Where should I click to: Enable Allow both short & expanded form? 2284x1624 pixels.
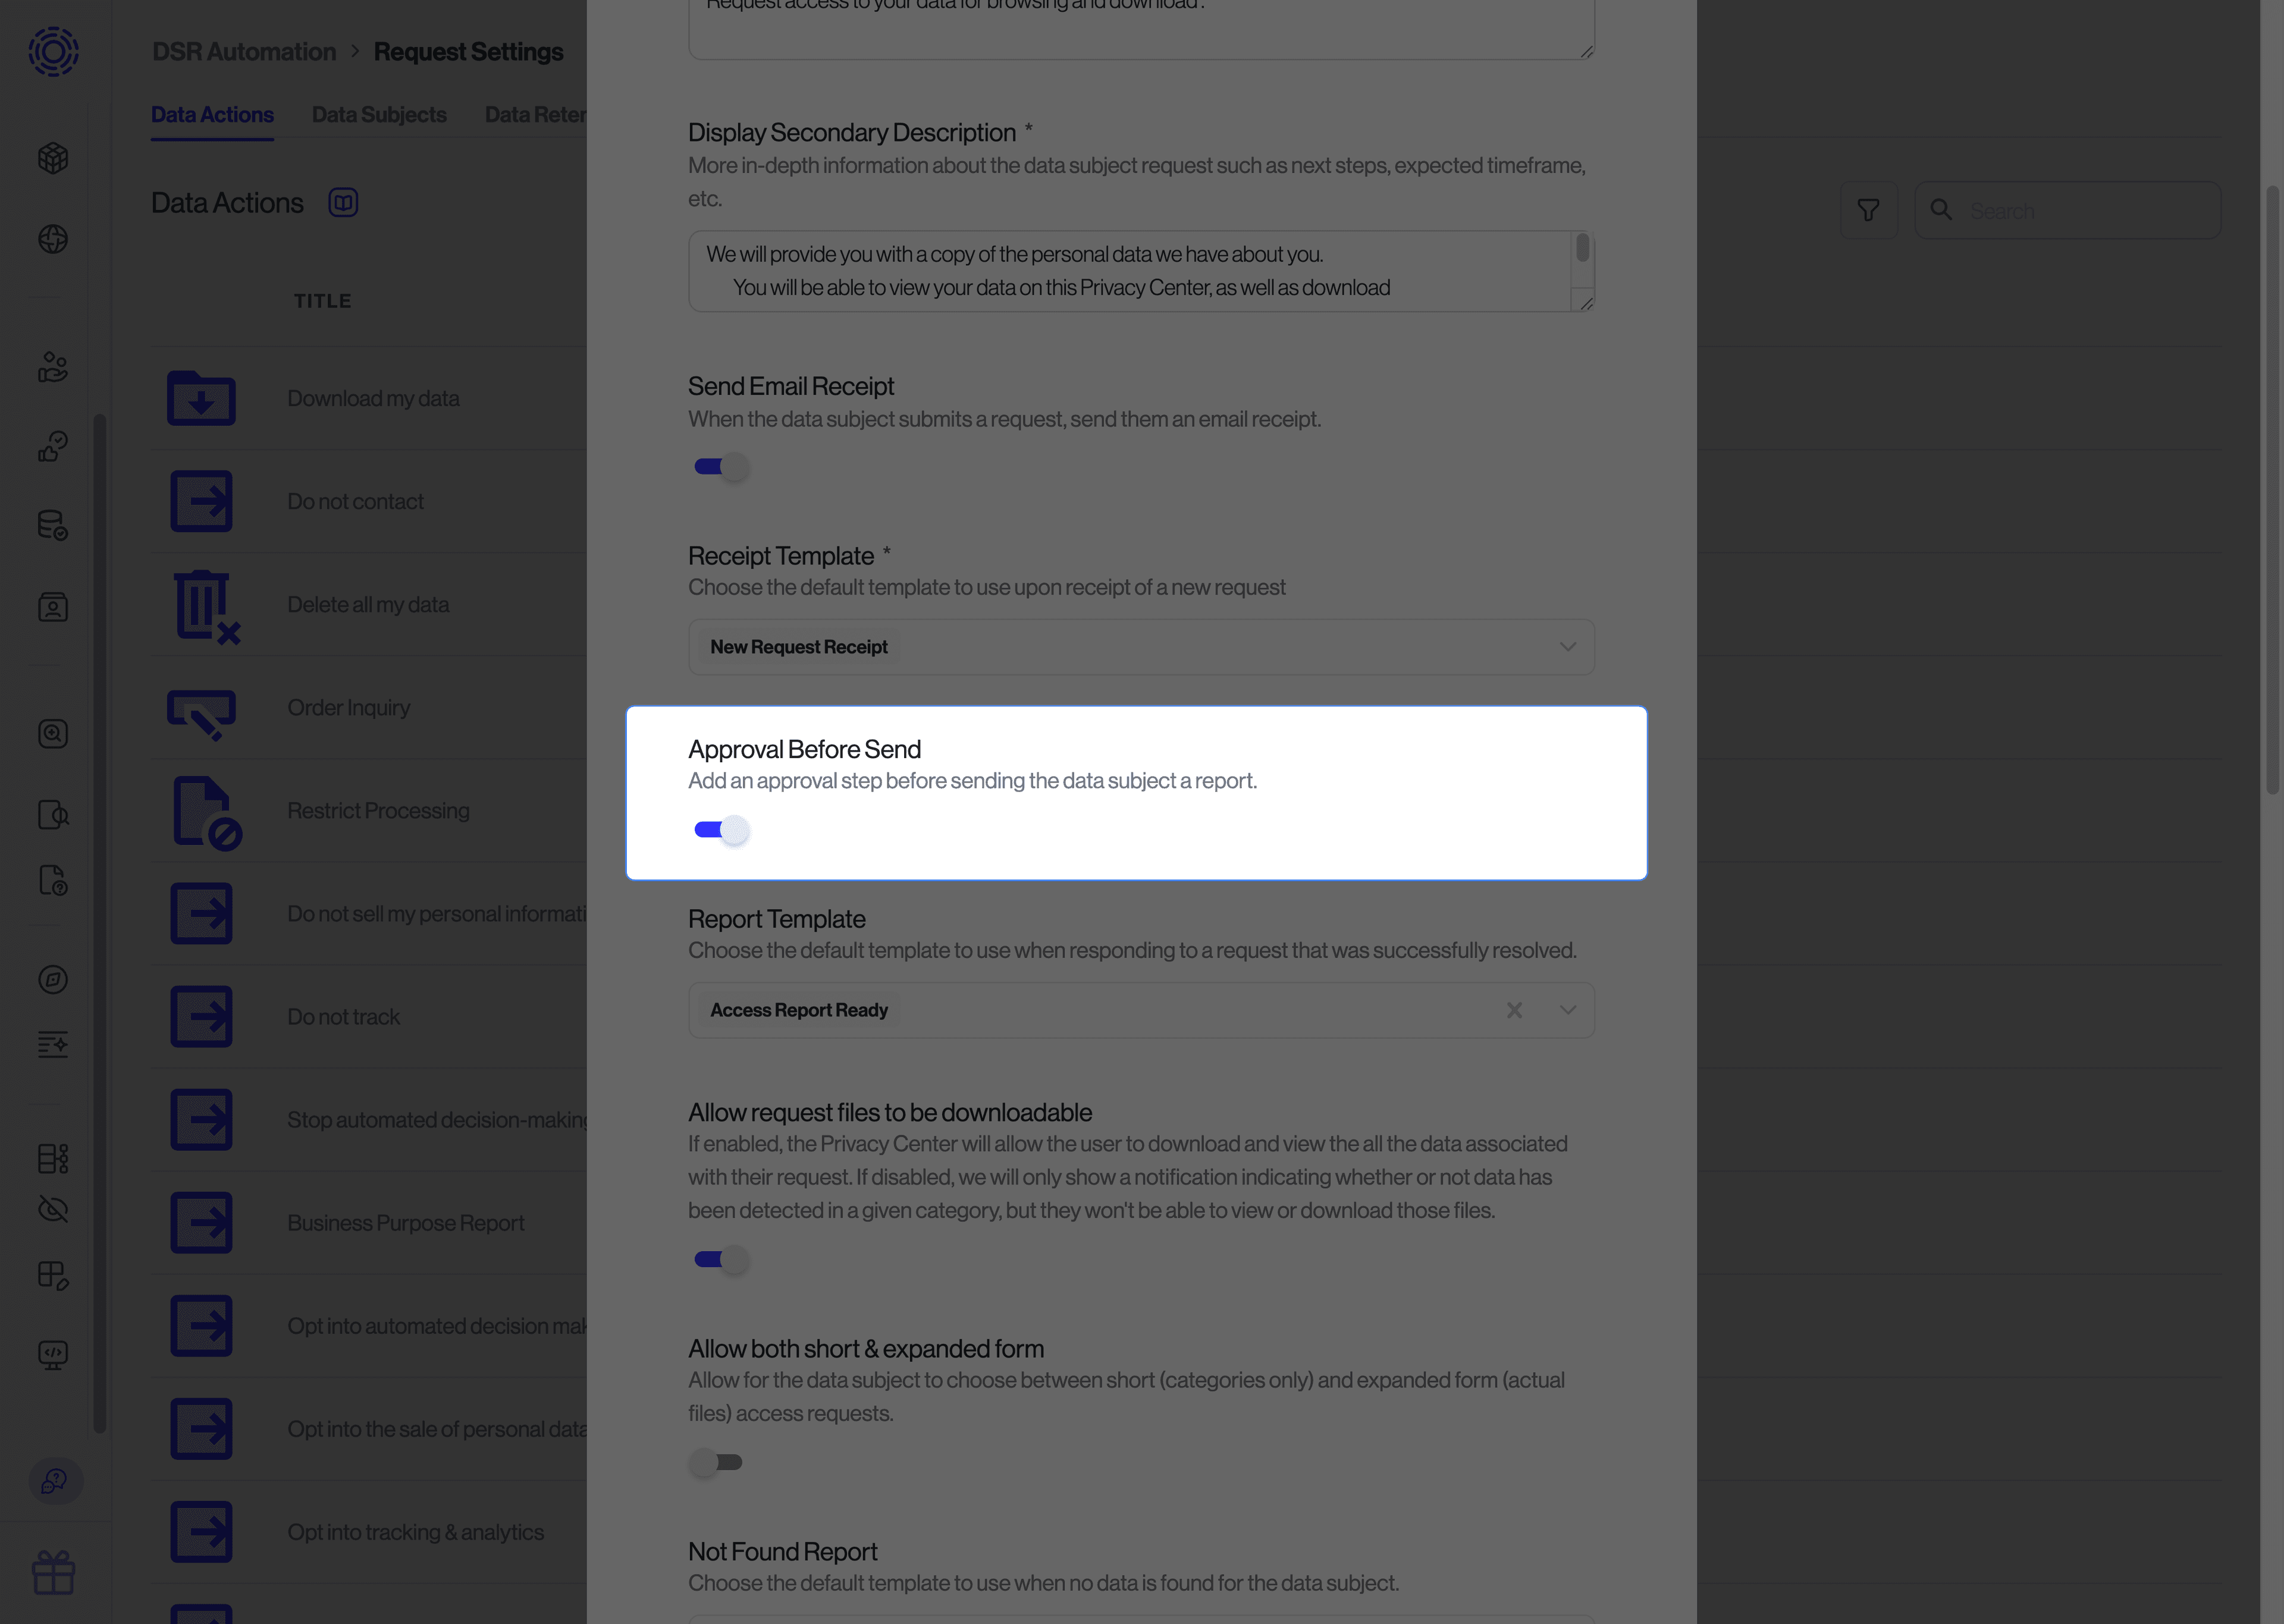(716, 1463)
